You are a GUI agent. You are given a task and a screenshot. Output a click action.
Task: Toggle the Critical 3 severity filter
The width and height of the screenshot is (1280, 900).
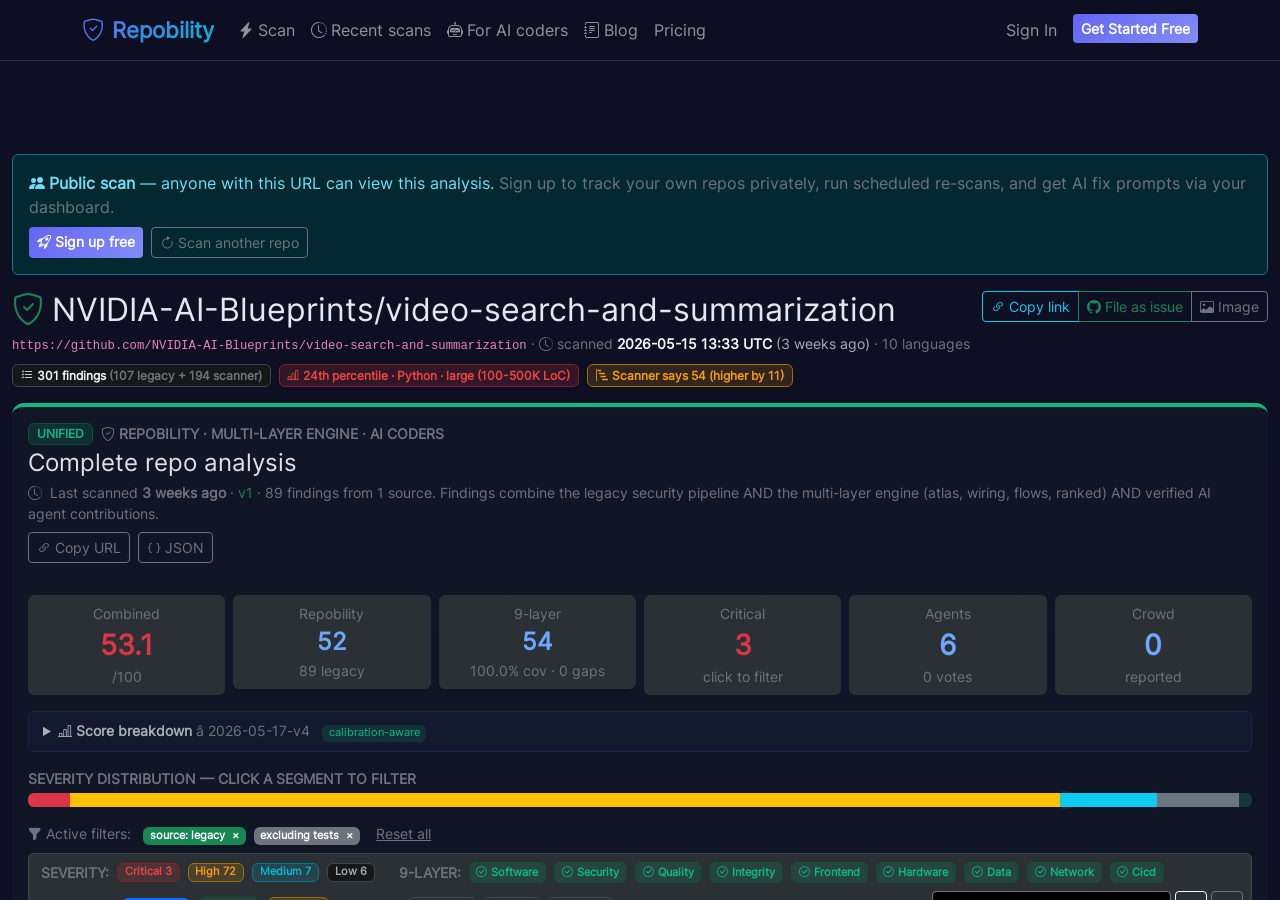[x=148, y=872]
